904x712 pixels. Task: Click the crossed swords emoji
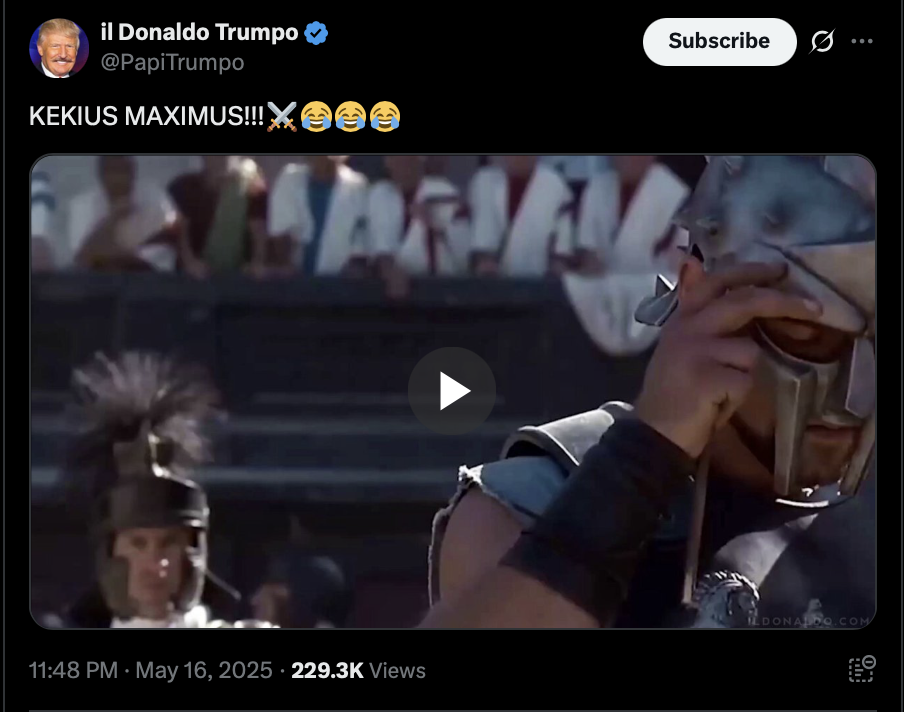[282, 116]
